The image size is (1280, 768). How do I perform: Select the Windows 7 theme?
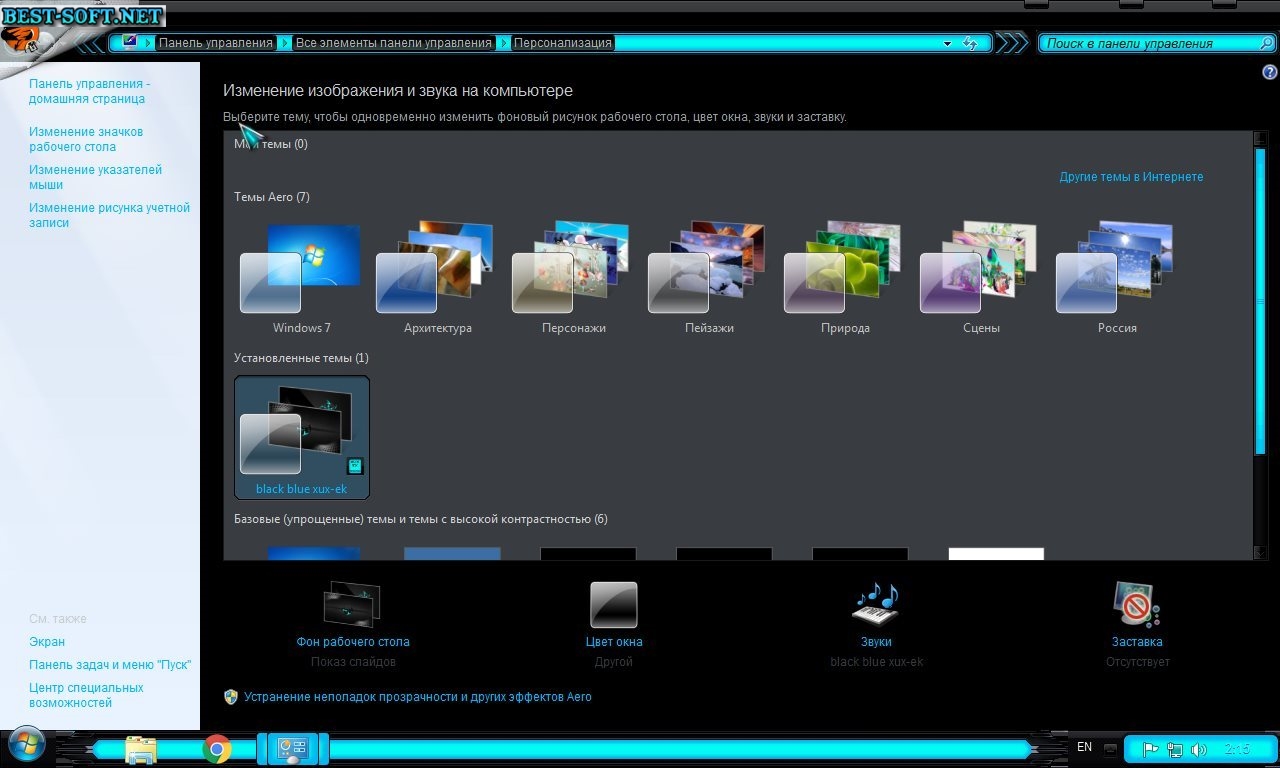[301, 277]
